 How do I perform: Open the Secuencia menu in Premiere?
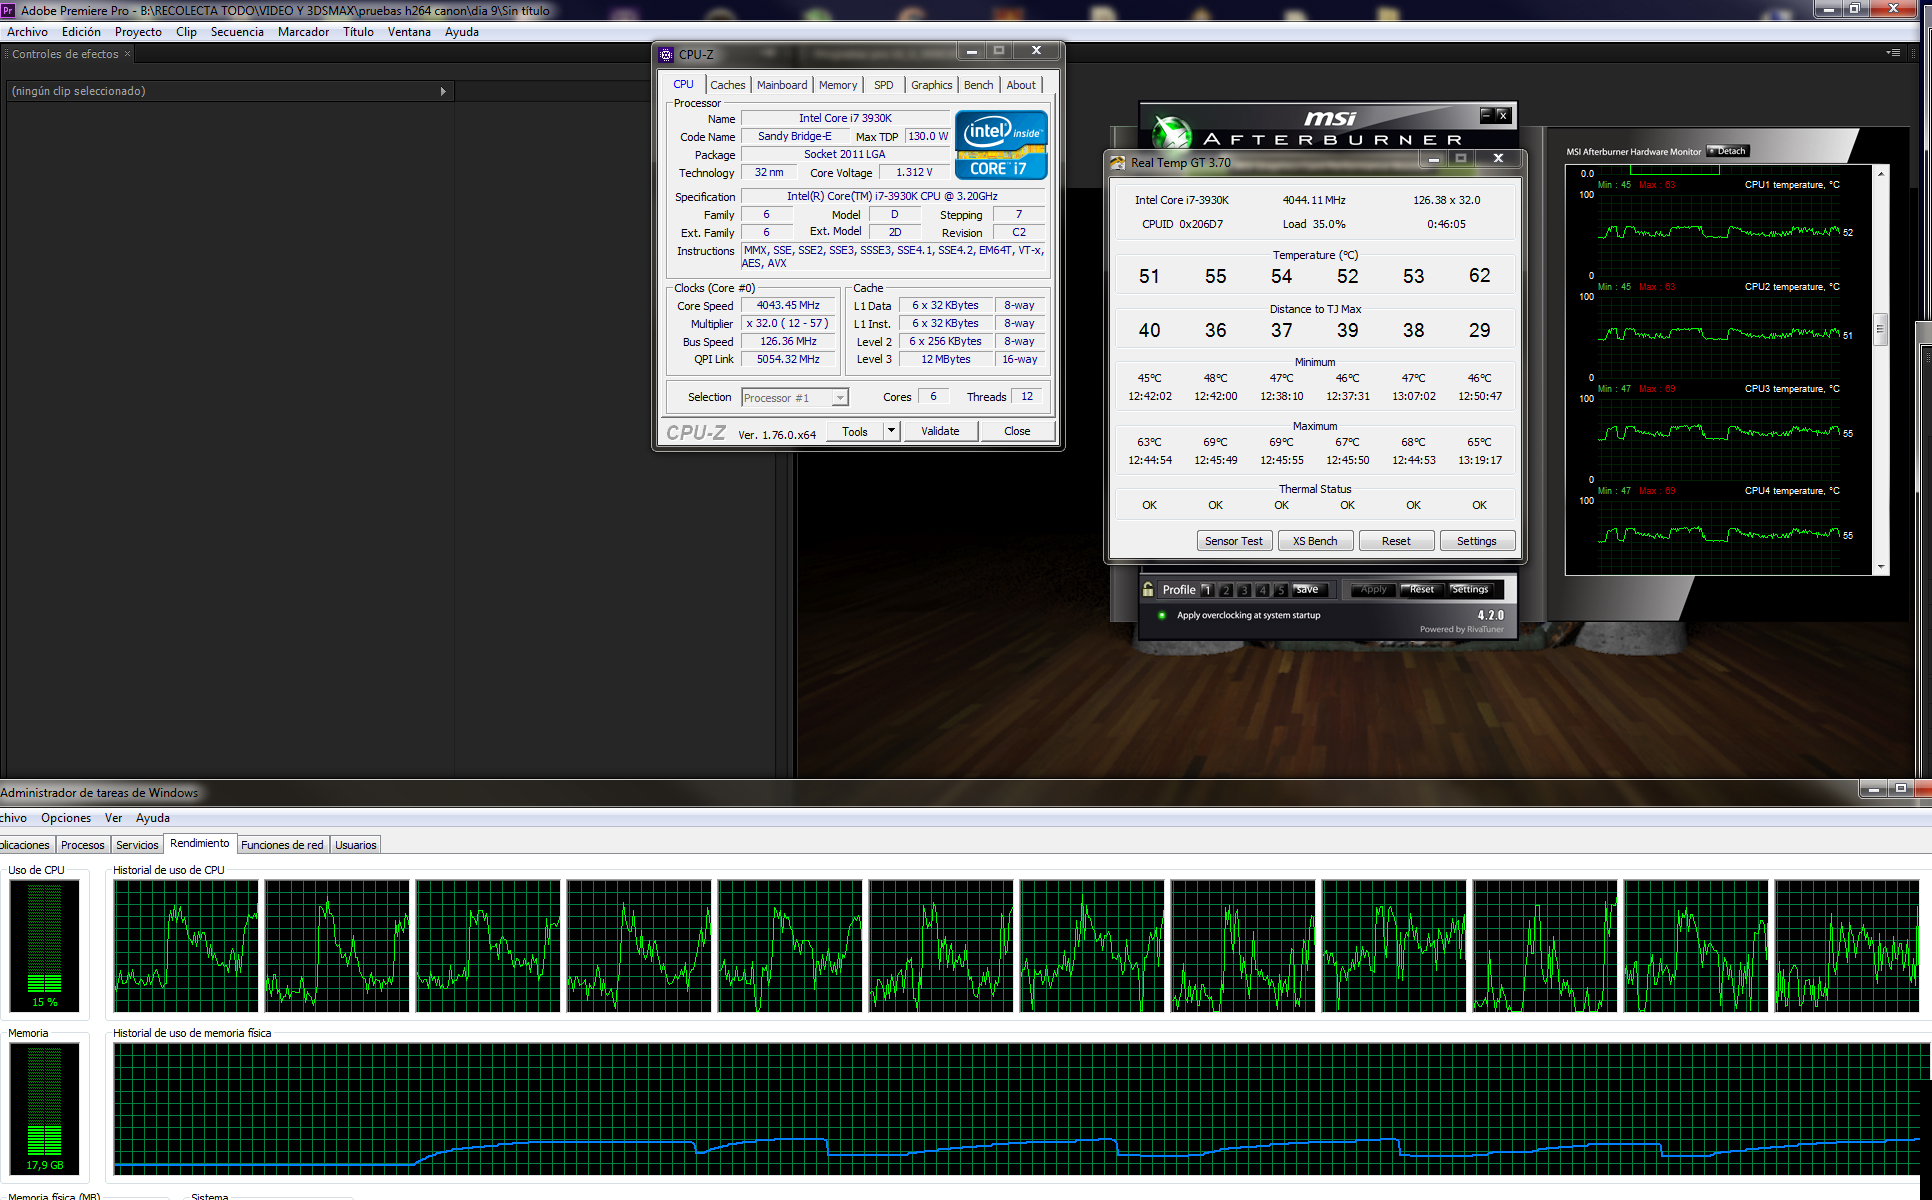point(237,32)
